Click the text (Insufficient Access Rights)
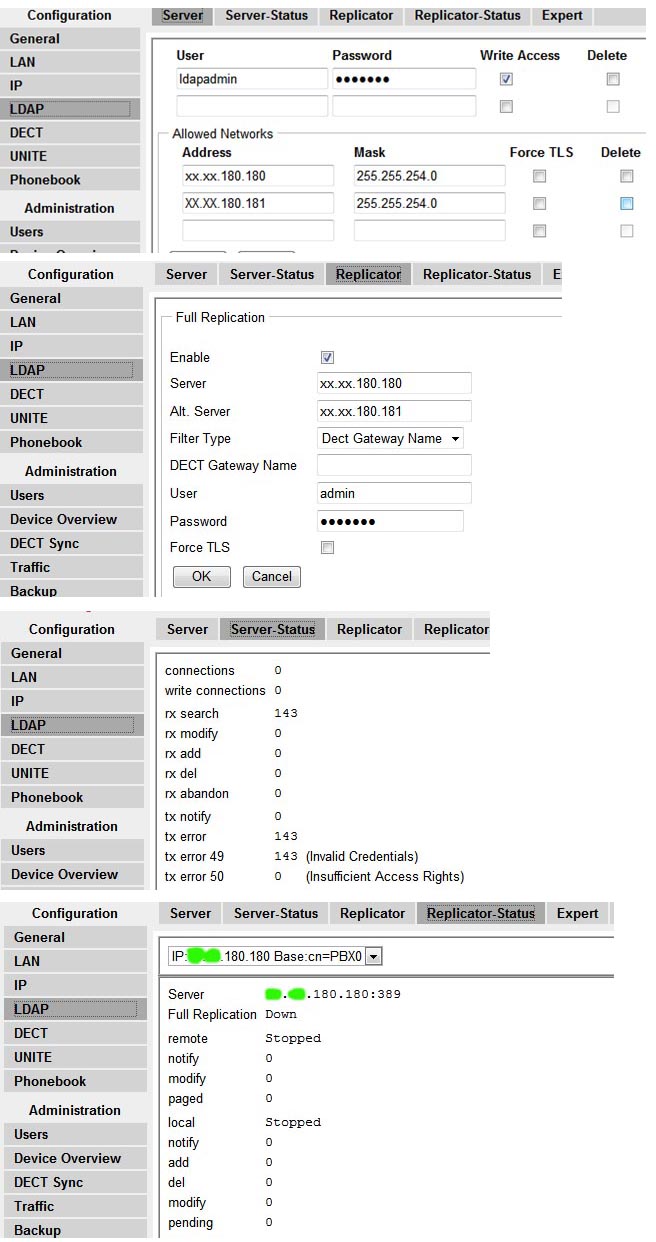 [385, 876]
